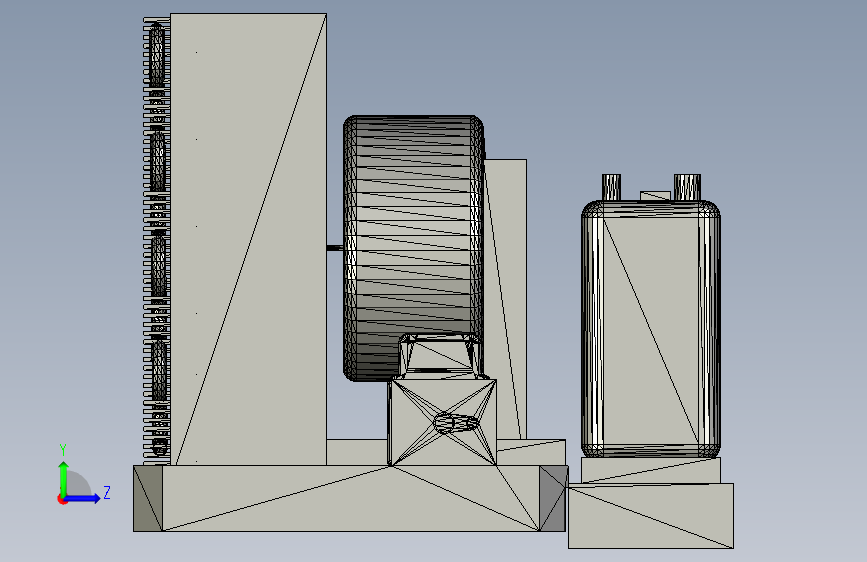Select the tapered bracket atop the small box
This screenshot has width=867, height=562.
click(441, 357)
